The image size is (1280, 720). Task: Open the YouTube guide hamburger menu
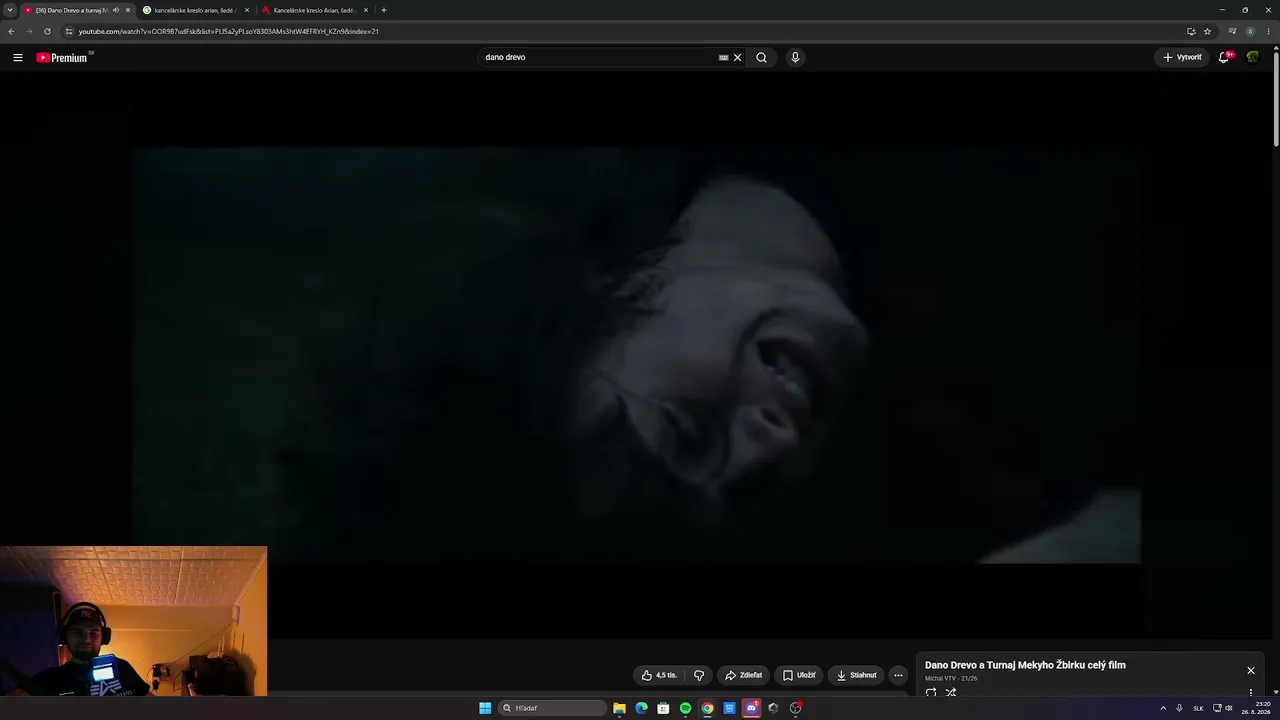tap(18, 58)
